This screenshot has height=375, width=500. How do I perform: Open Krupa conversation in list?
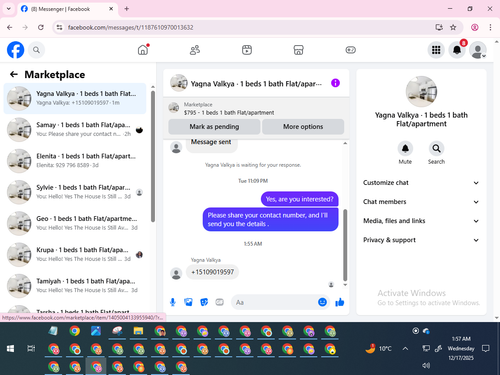click(75, 254)
